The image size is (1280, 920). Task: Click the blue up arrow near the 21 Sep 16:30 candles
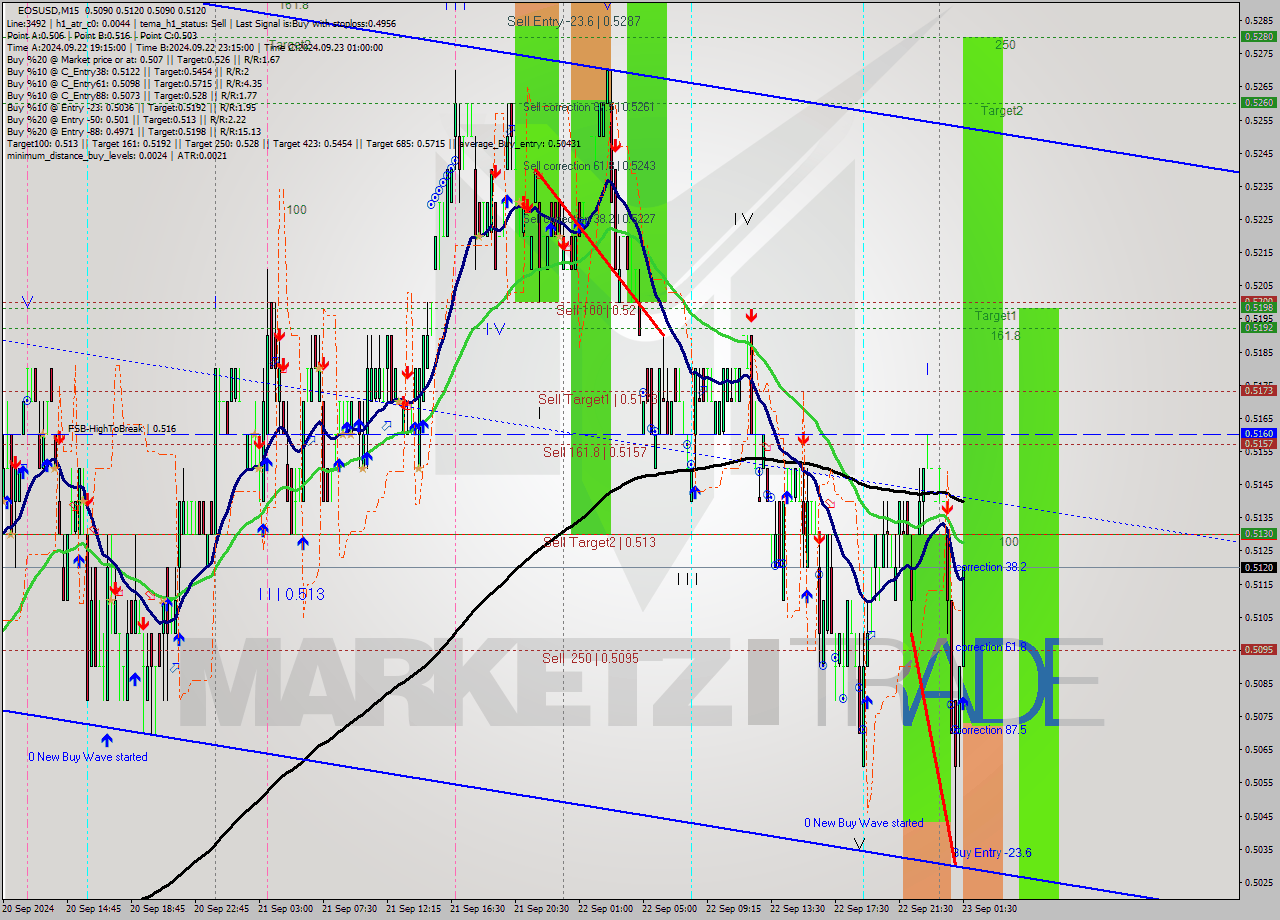point(508,200)
